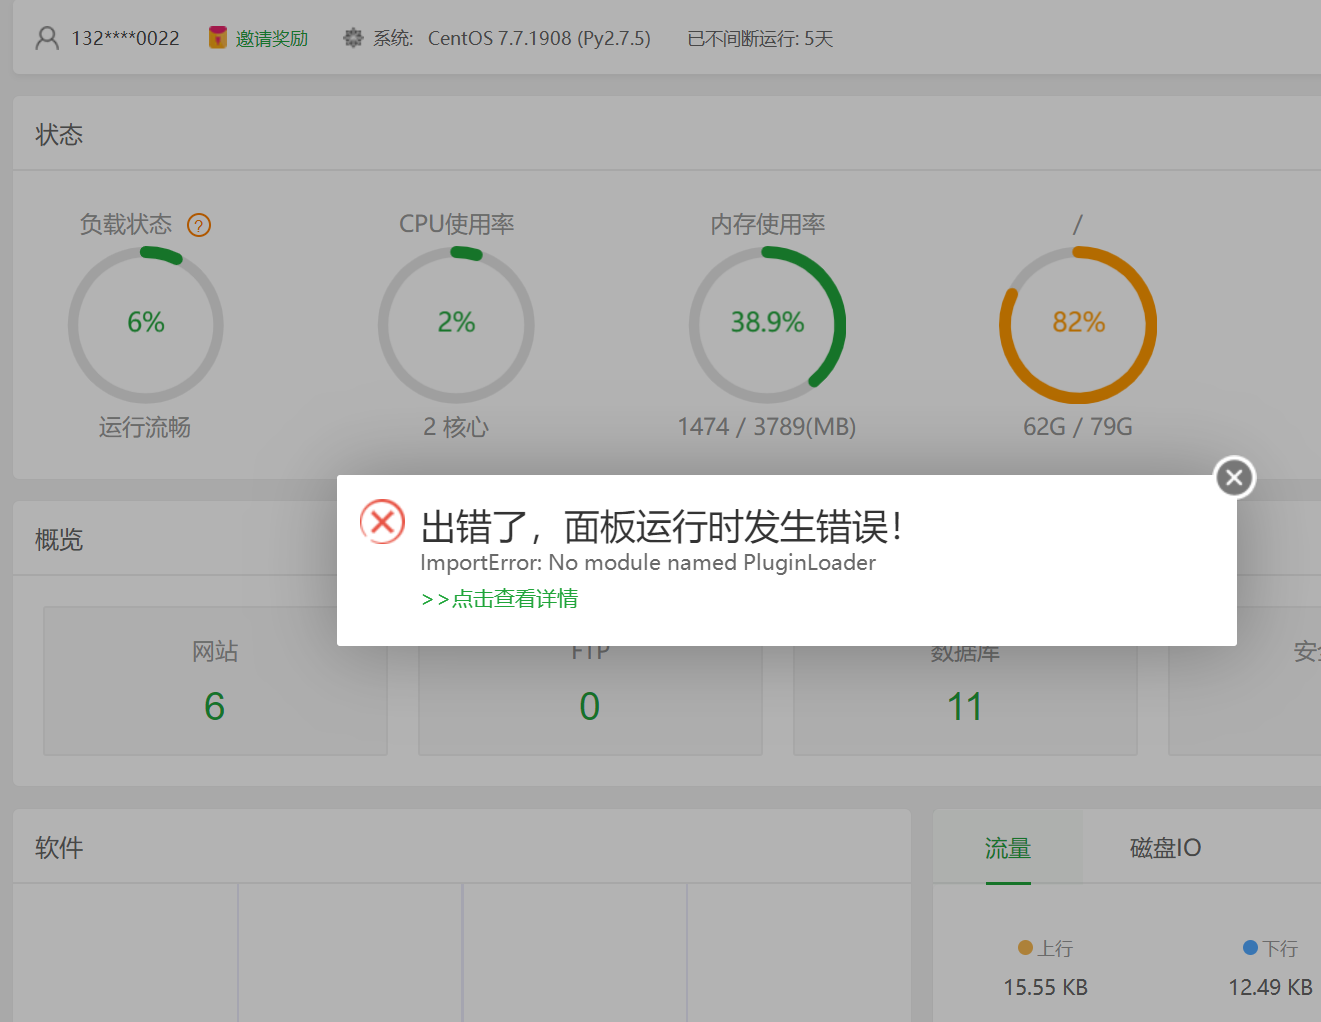Click the system gear icon
1321x1022 pixels.
pyautogui.click(x=353, y=38)
